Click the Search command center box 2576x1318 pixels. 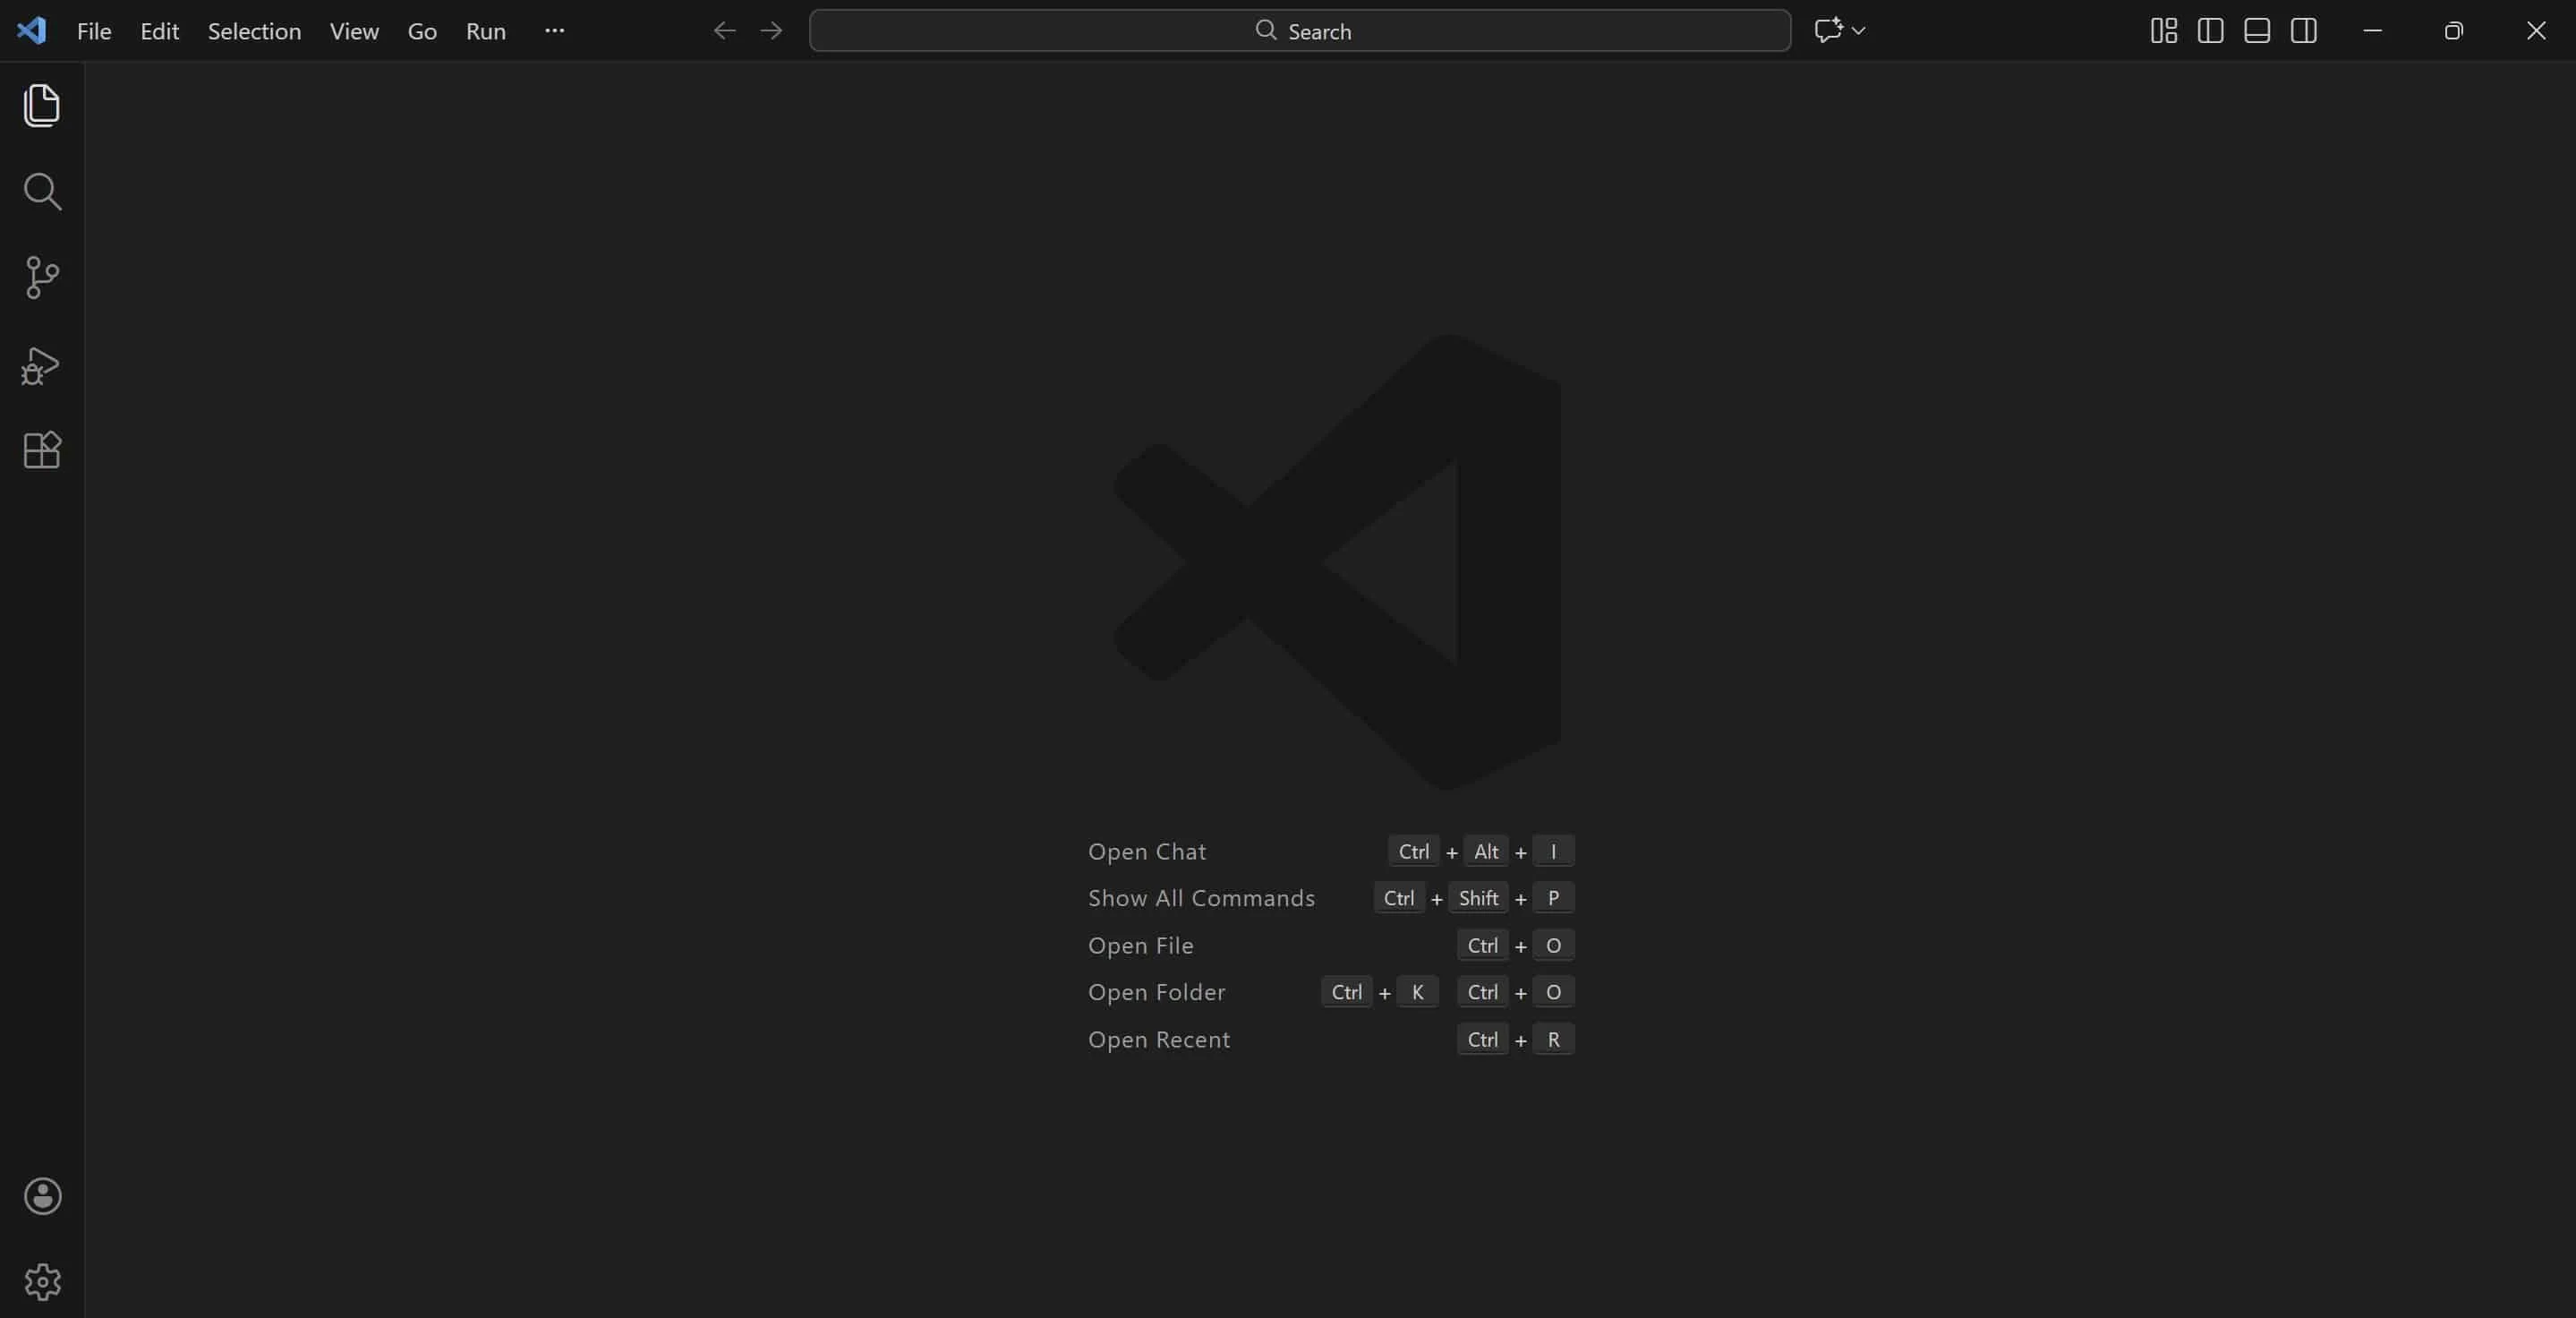coord(1300,31)
